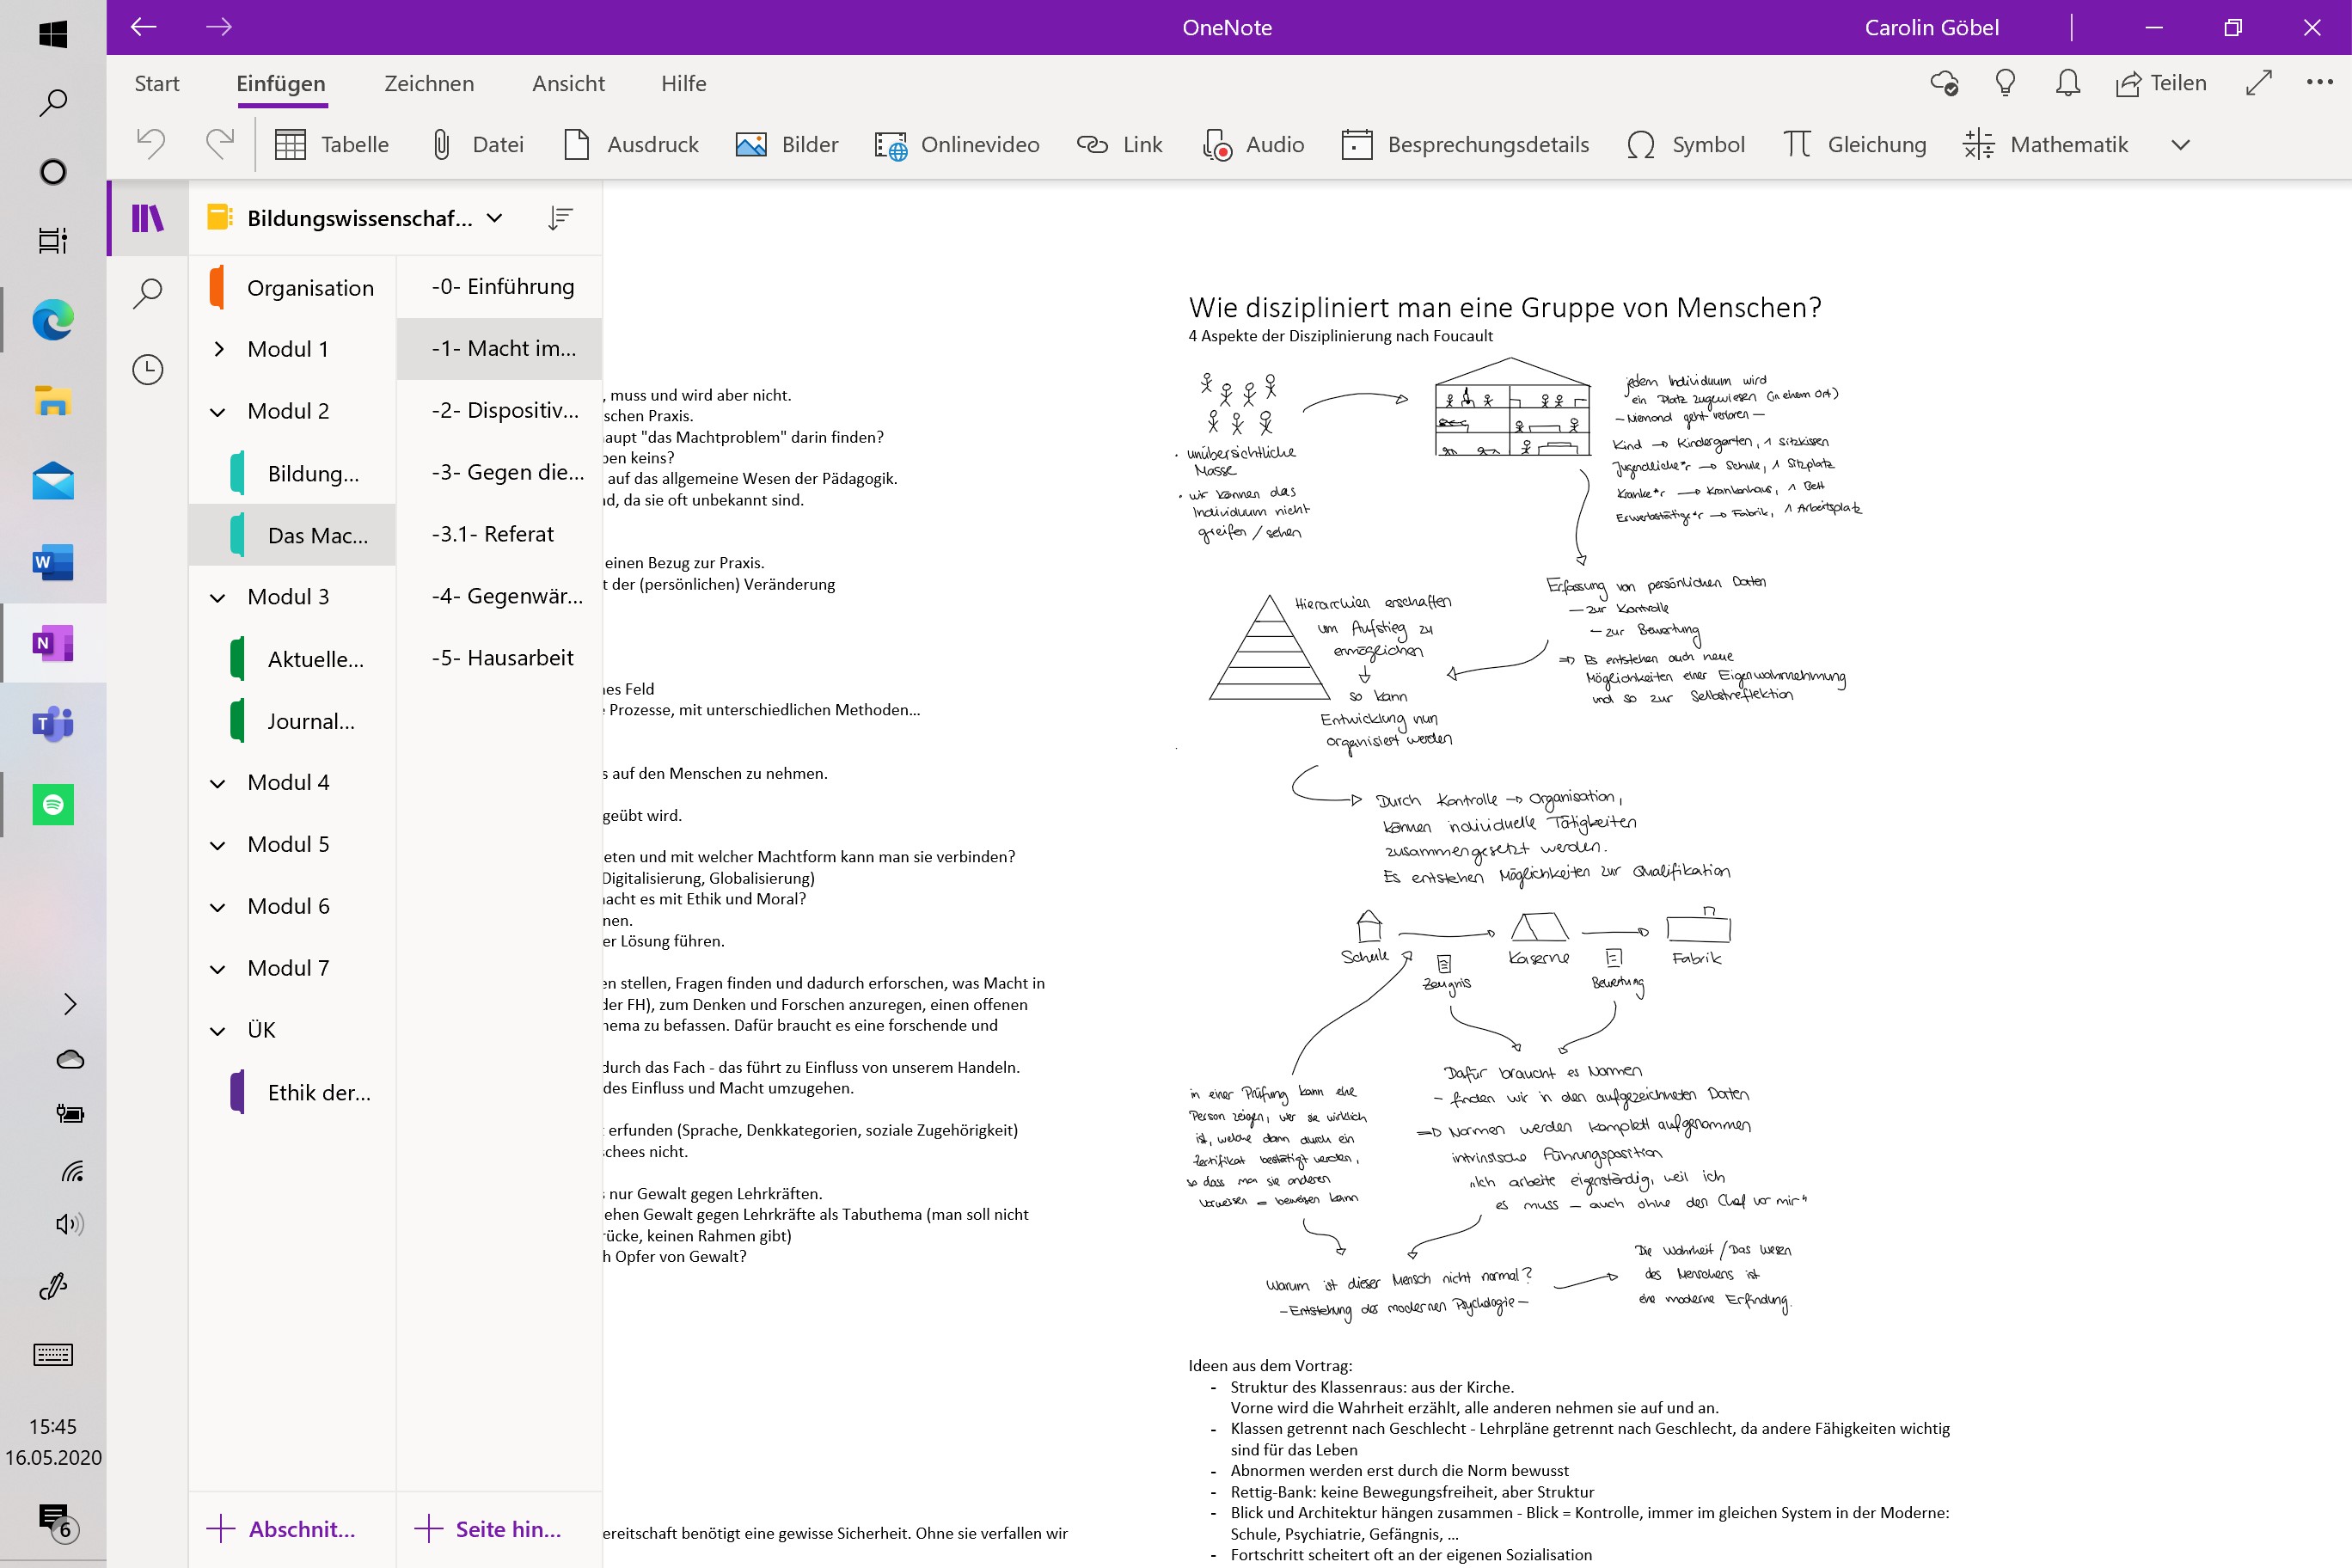Add a new page with Seite hin...
2352x1568 pixels.
click(488, 1528)
